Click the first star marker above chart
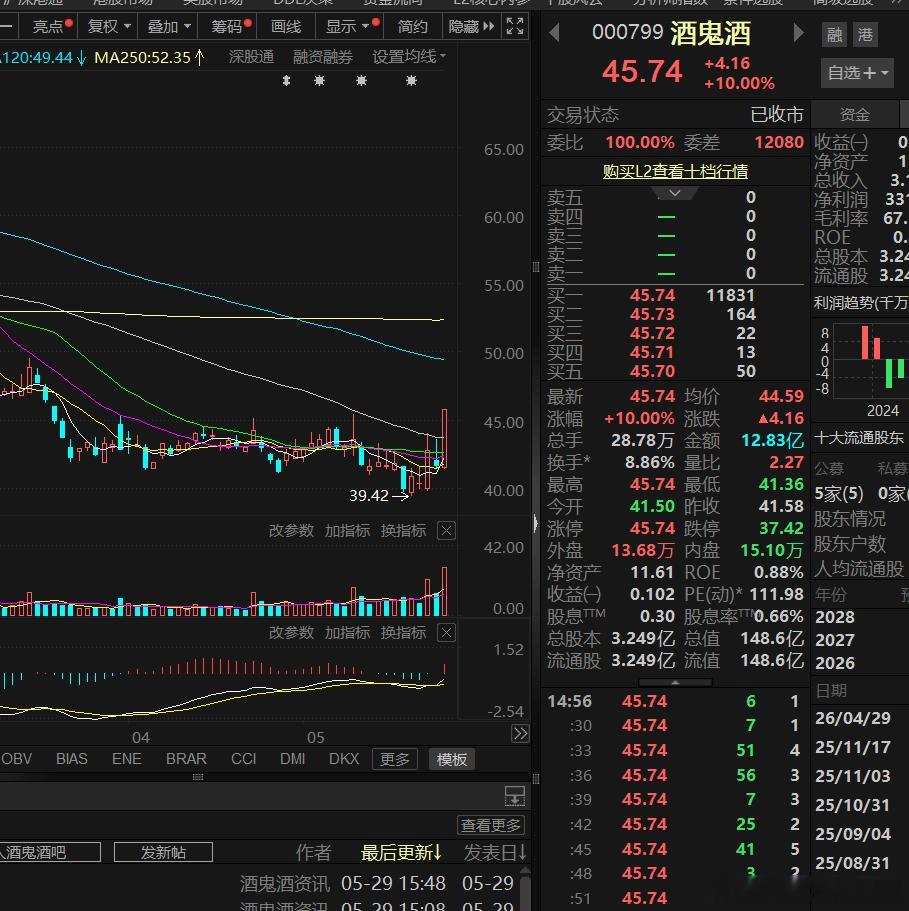The image size is (909, 911). (319, 81)
